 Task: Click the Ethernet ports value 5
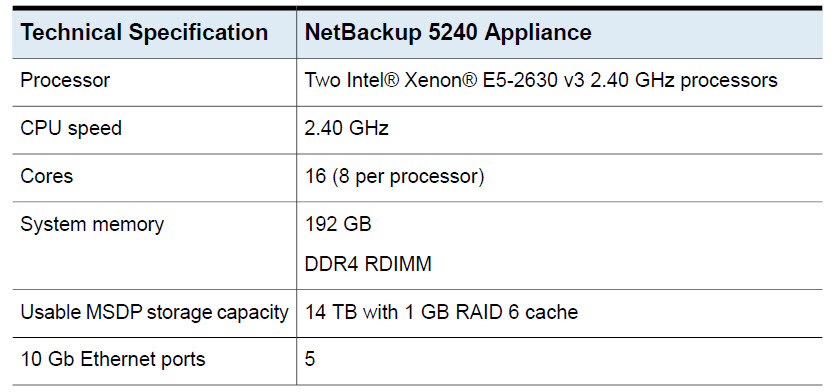click(x=310, y=360)
